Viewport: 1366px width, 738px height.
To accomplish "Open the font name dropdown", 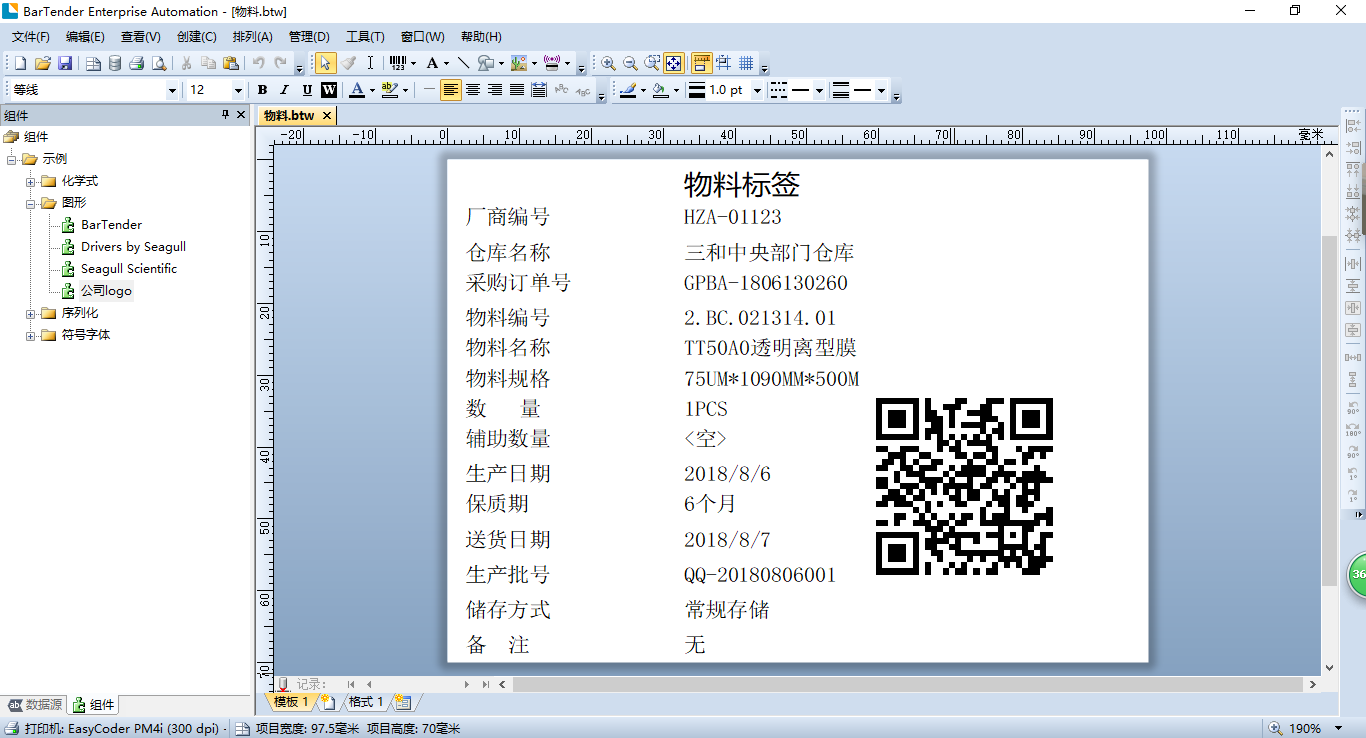I will (172, 90).
